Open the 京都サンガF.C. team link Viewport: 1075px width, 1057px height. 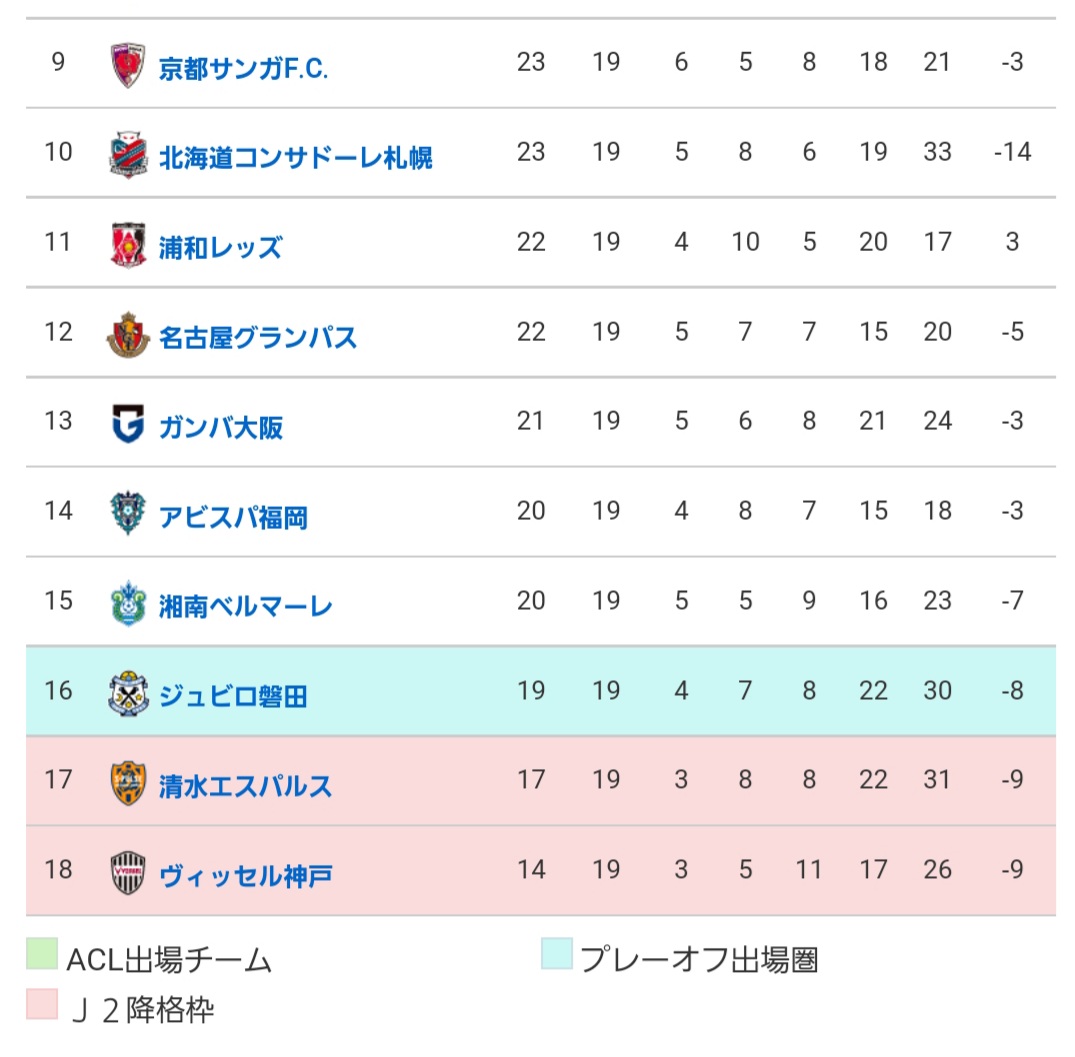point(243,68)
